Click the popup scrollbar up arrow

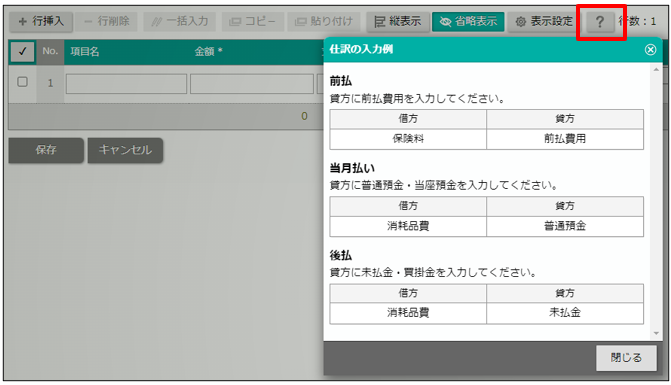(656, 69)
